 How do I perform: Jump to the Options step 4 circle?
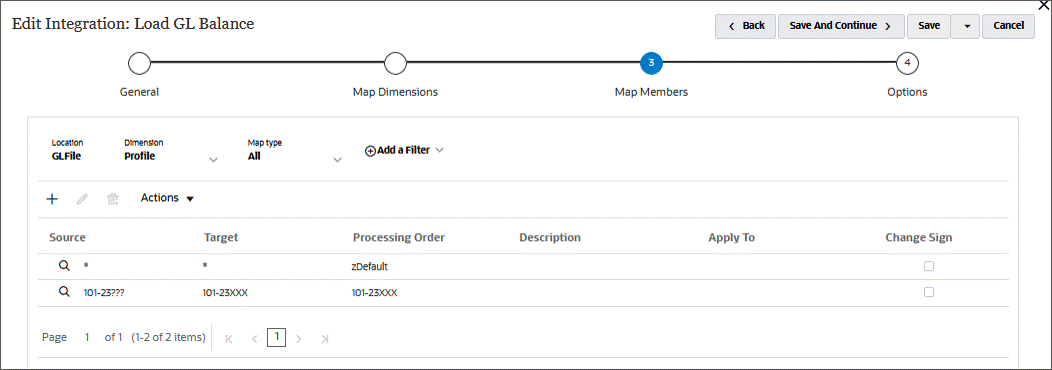coord(907,63)
